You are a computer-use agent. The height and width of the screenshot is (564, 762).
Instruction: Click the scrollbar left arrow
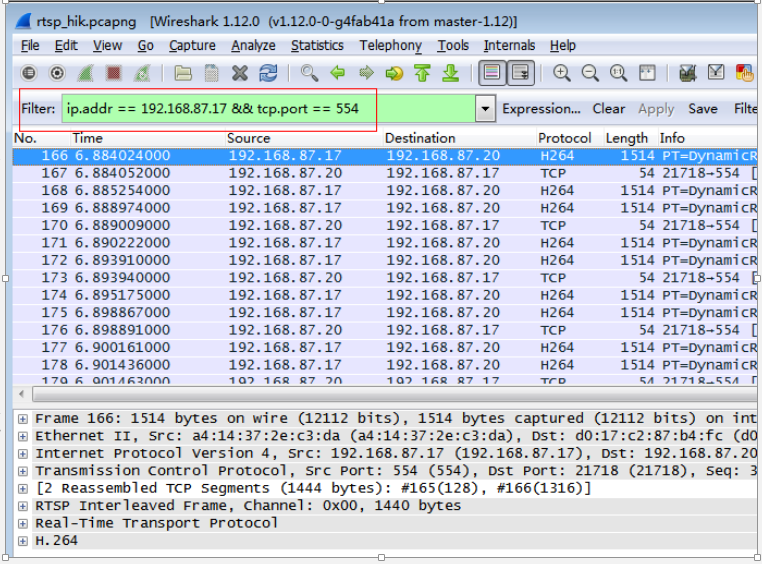[x=21, y=394]
